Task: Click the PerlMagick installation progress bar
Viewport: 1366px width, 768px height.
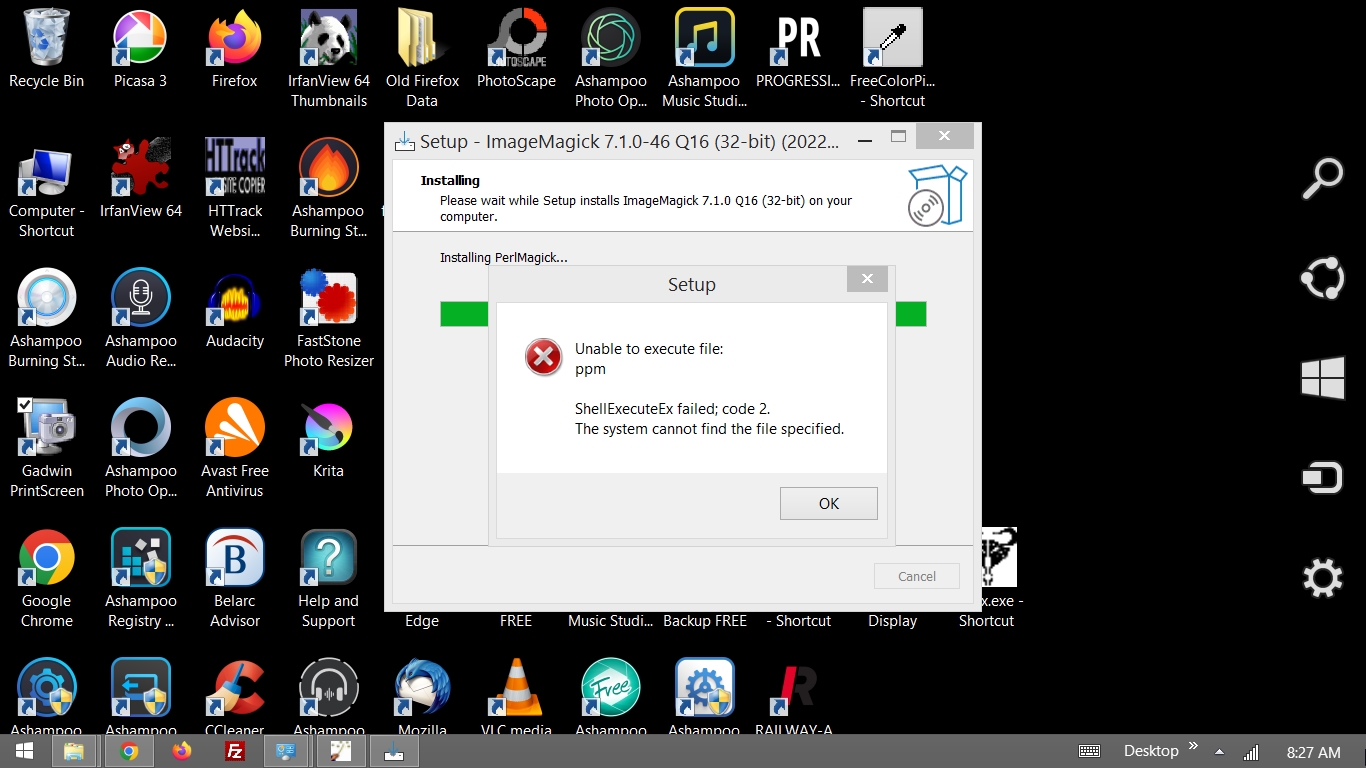Action: tap(463, 313)
